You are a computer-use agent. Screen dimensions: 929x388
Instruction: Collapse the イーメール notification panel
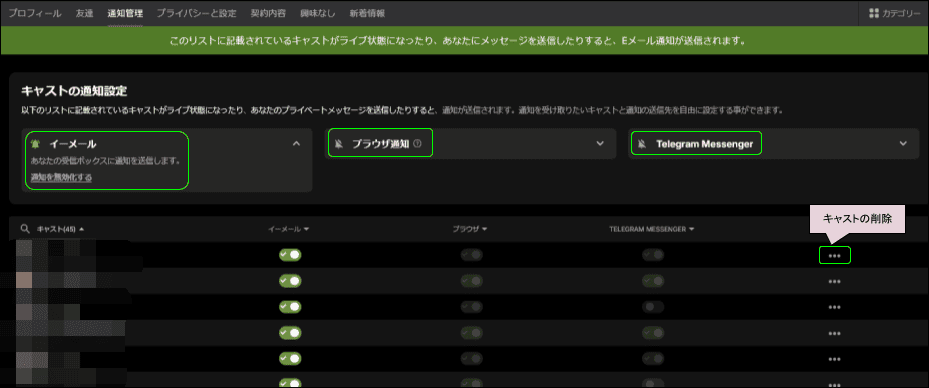point(297,143)
